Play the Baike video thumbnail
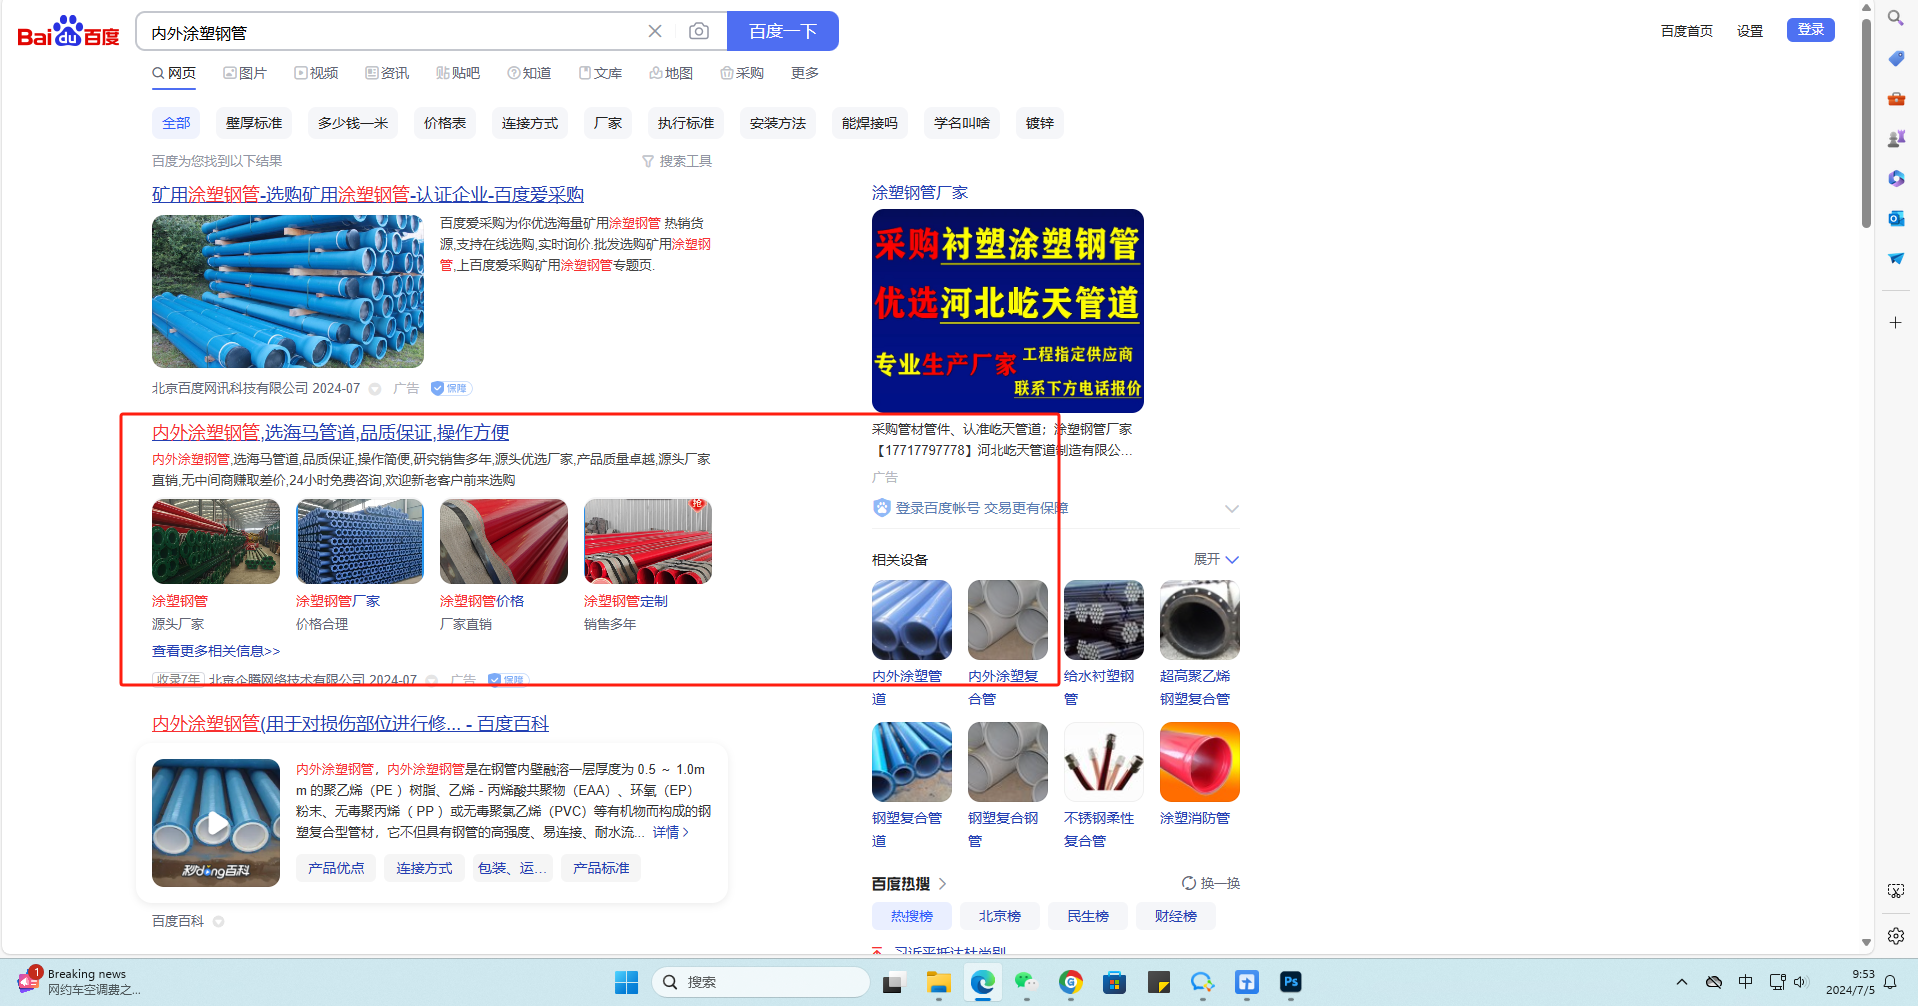The width and height of the screenshot is (1918, 1006). (x=216, y=823)
